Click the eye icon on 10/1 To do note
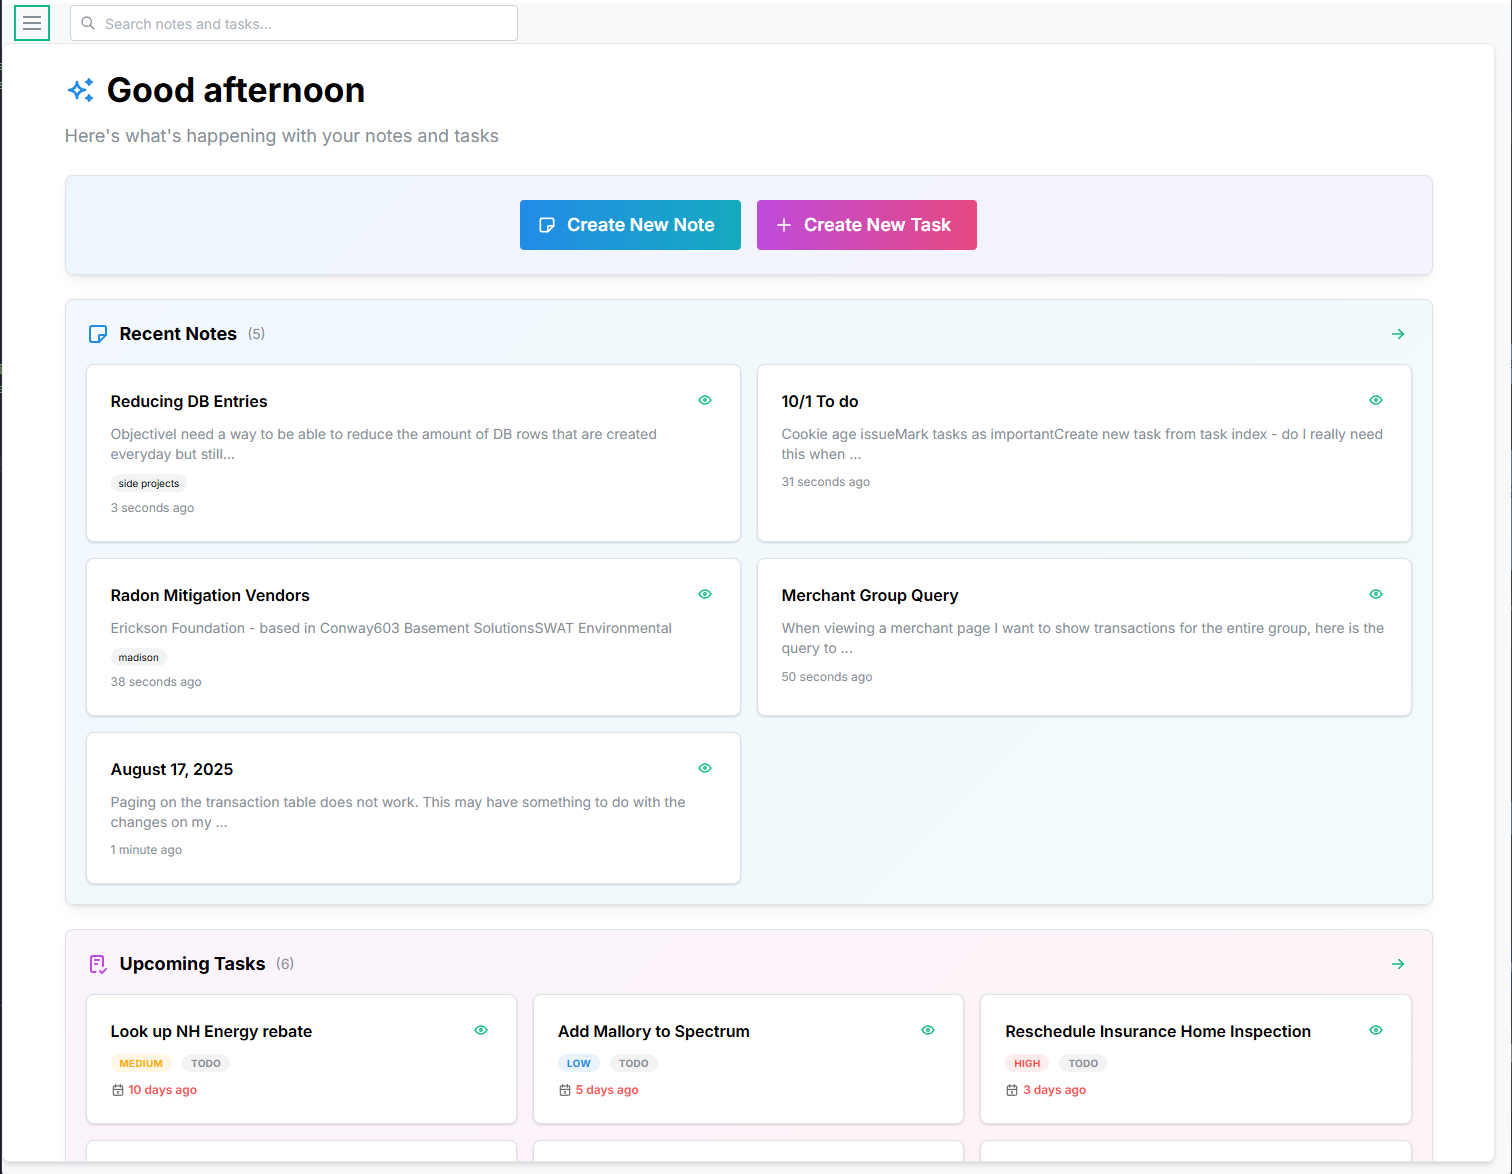The image size is (1512, 1174). [1376, 400]
